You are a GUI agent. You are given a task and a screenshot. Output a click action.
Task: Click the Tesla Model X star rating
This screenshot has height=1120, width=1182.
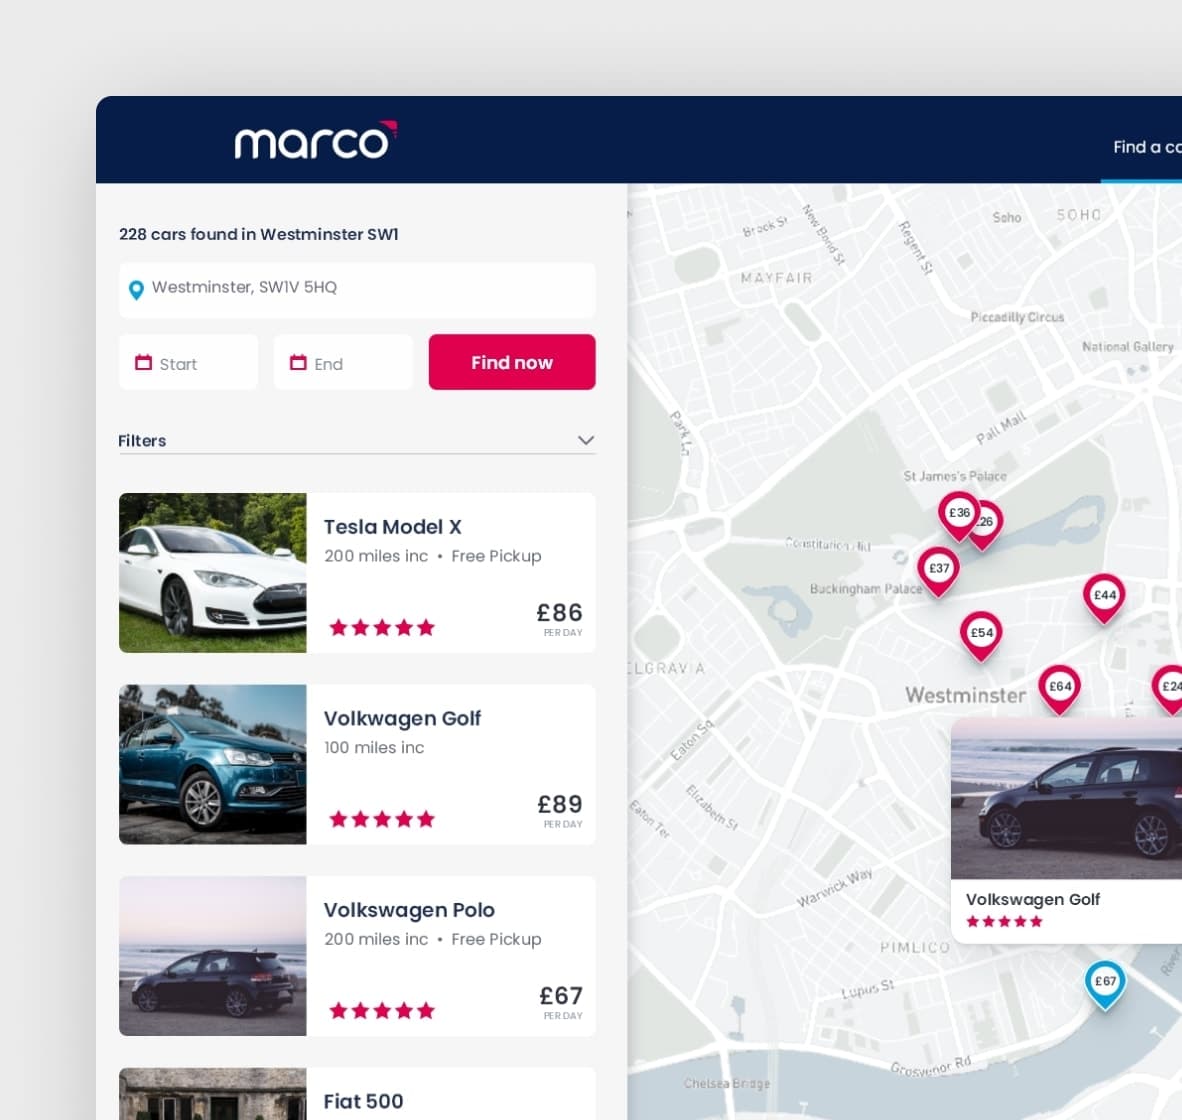pos(382,627)
